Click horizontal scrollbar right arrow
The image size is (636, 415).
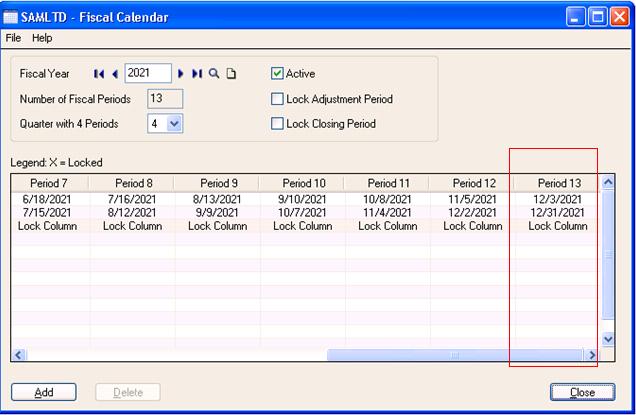point(592,355)
